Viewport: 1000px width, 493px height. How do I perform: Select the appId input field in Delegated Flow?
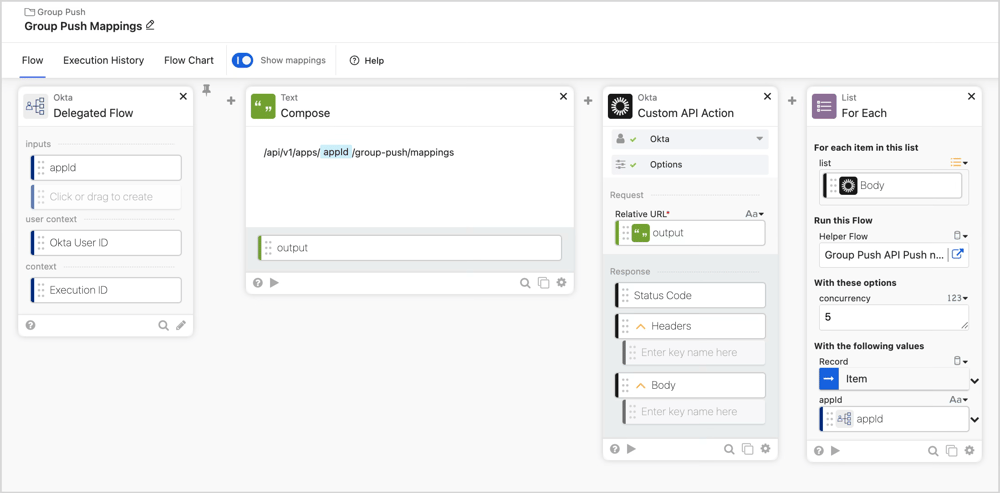pos(106,168)
